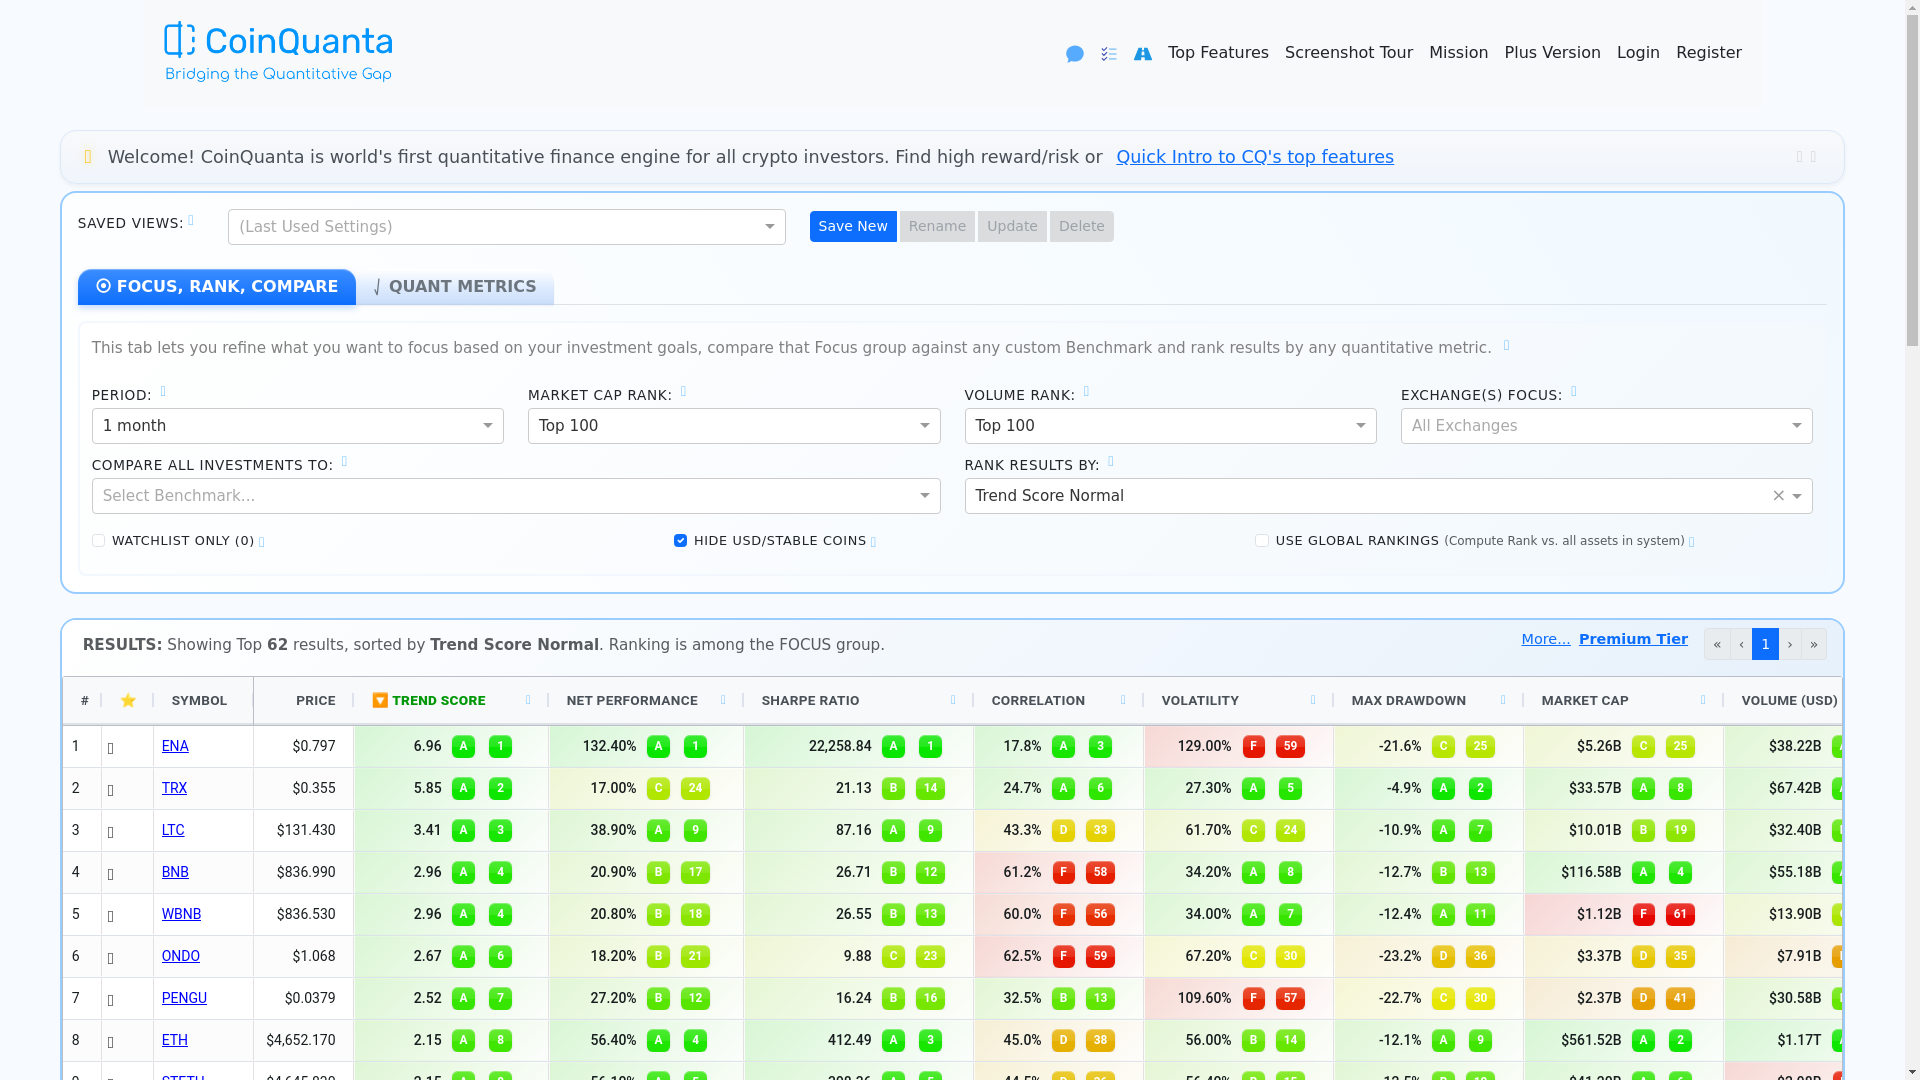Viewport: 1920px width, 1080px height.
Task: Toggle watchlist star for ETH row
Action: coord(111,1042)
